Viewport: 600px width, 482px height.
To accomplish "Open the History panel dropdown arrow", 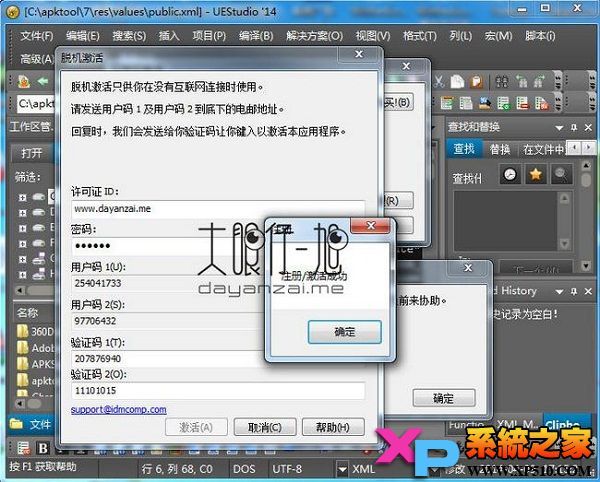I will tap(559, 292).
